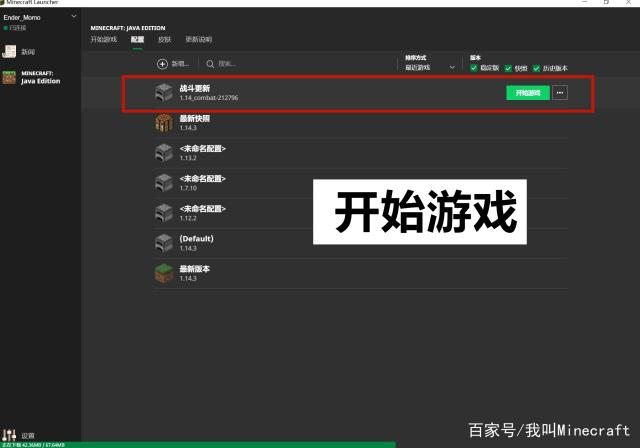Click furnace icon of the (Default) profile

tap(164, 243)
